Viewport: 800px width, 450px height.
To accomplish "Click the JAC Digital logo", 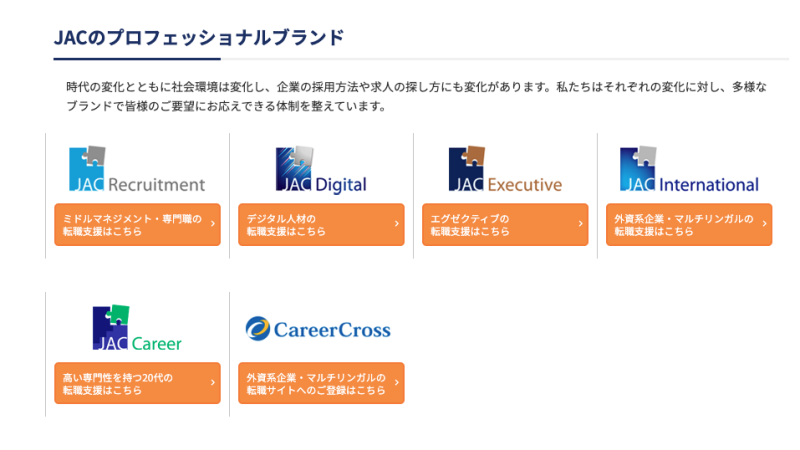I will (321, 170).
